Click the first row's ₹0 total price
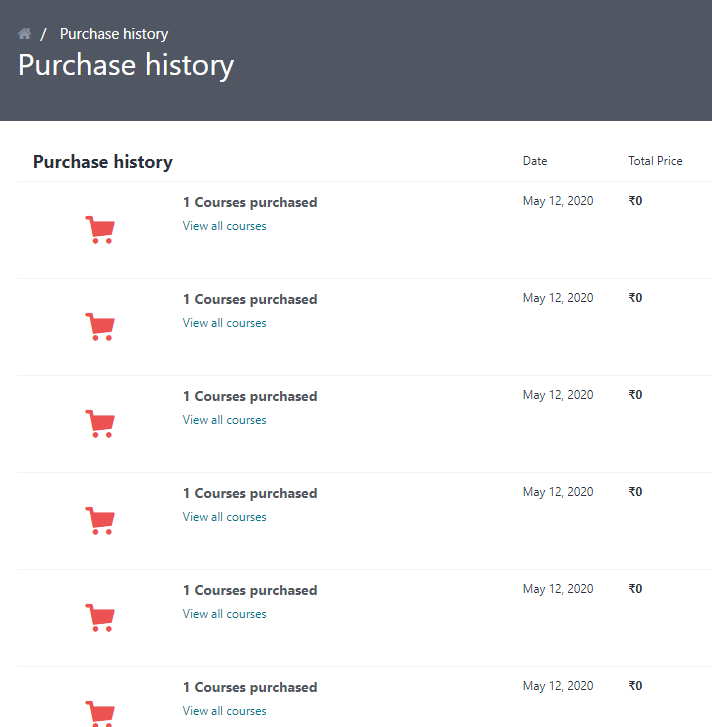This screenshot has height=727, width=712. pos(635,201)
